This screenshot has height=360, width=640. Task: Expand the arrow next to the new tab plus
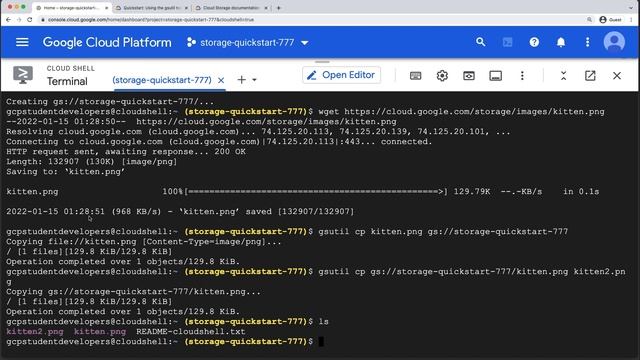coord(254,80)
